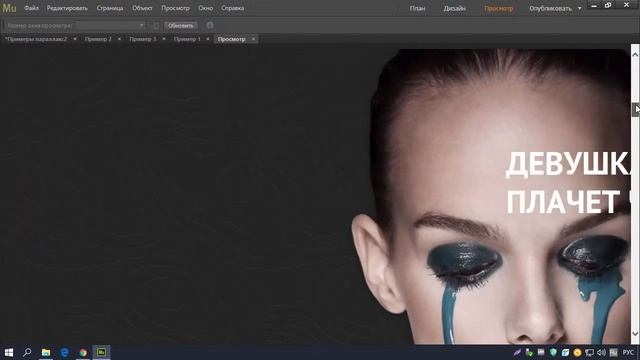Close the Примеры параллакс2 tab

75,39
